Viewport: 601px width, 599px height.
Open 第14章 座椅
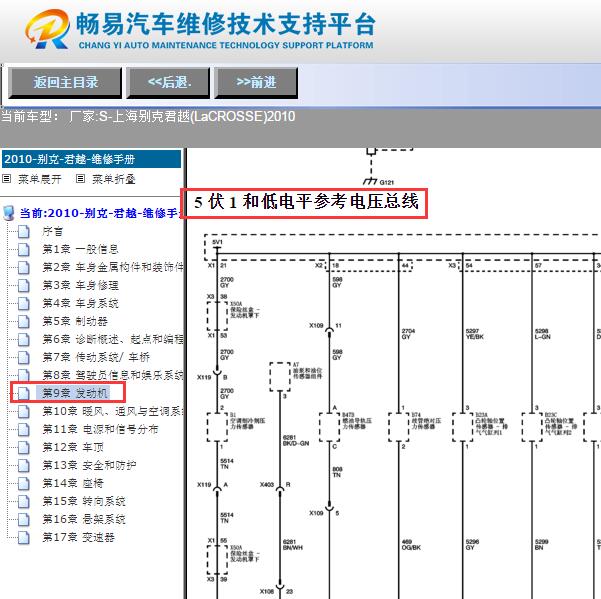pos(73,483)
